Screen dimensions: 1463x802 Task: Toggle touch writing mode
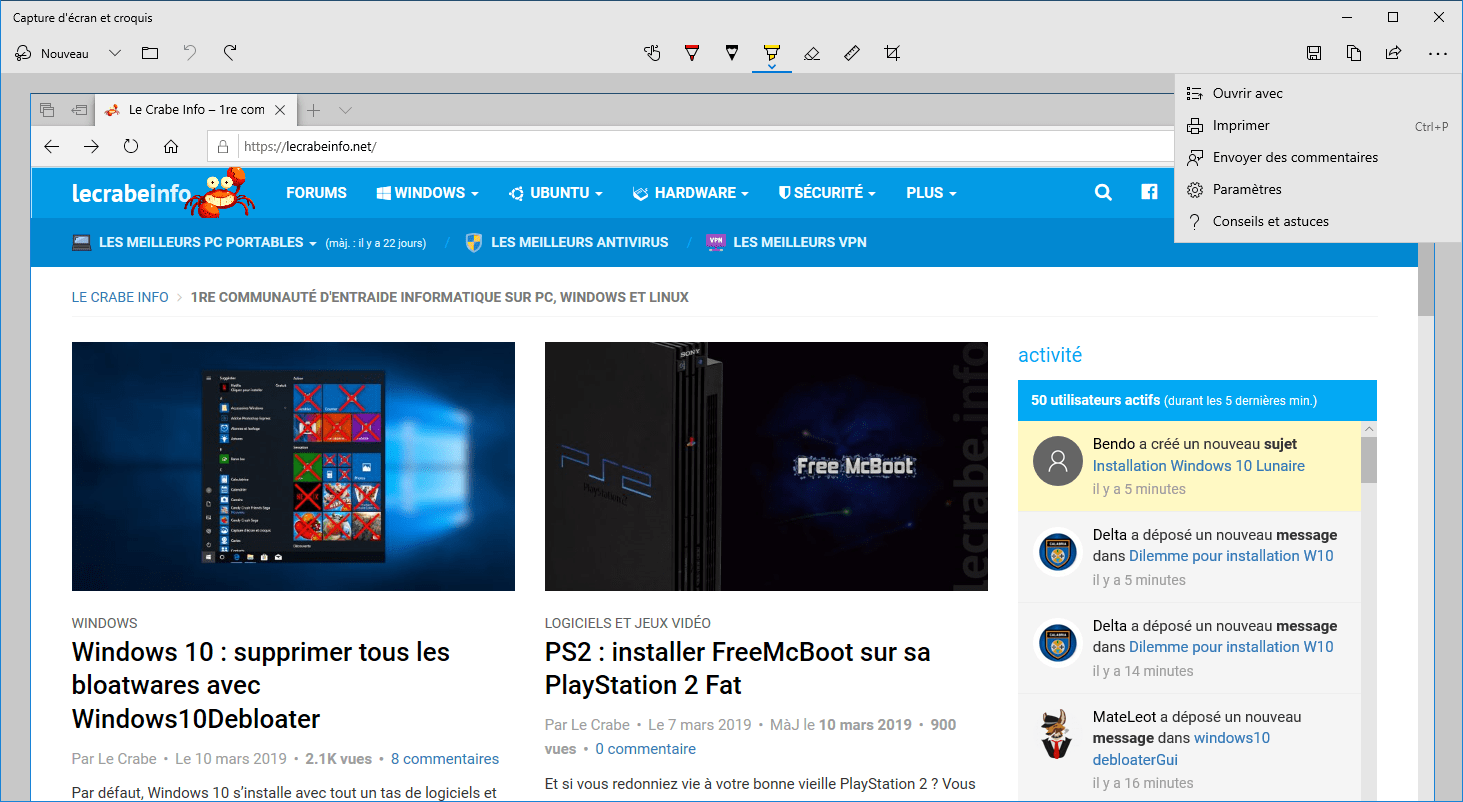pos(652,53)
